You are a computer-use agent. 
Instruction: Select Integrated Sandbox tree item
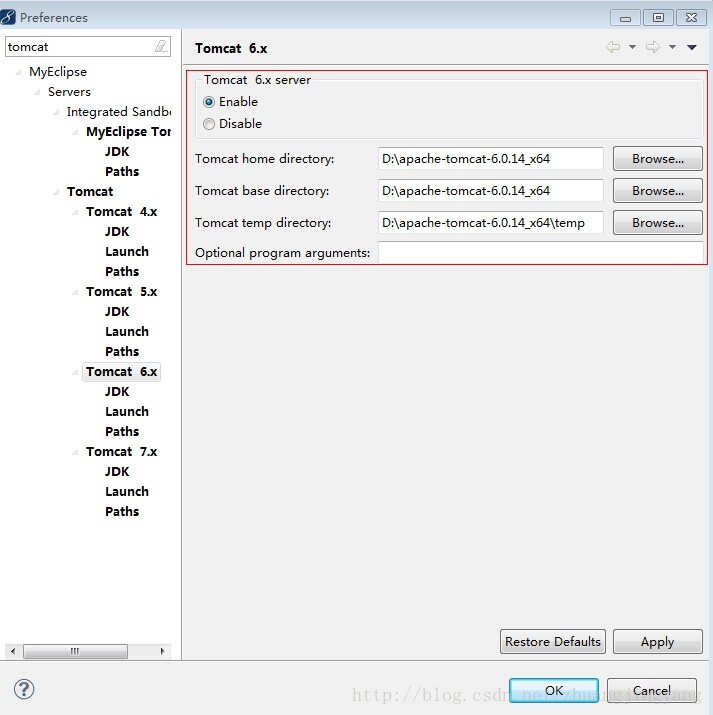119,112
